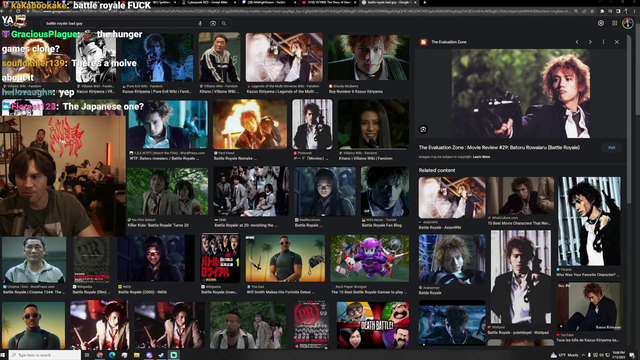Open Steam from the taskbar
This screenshot has height=360, width=640.
pos(161,355)
